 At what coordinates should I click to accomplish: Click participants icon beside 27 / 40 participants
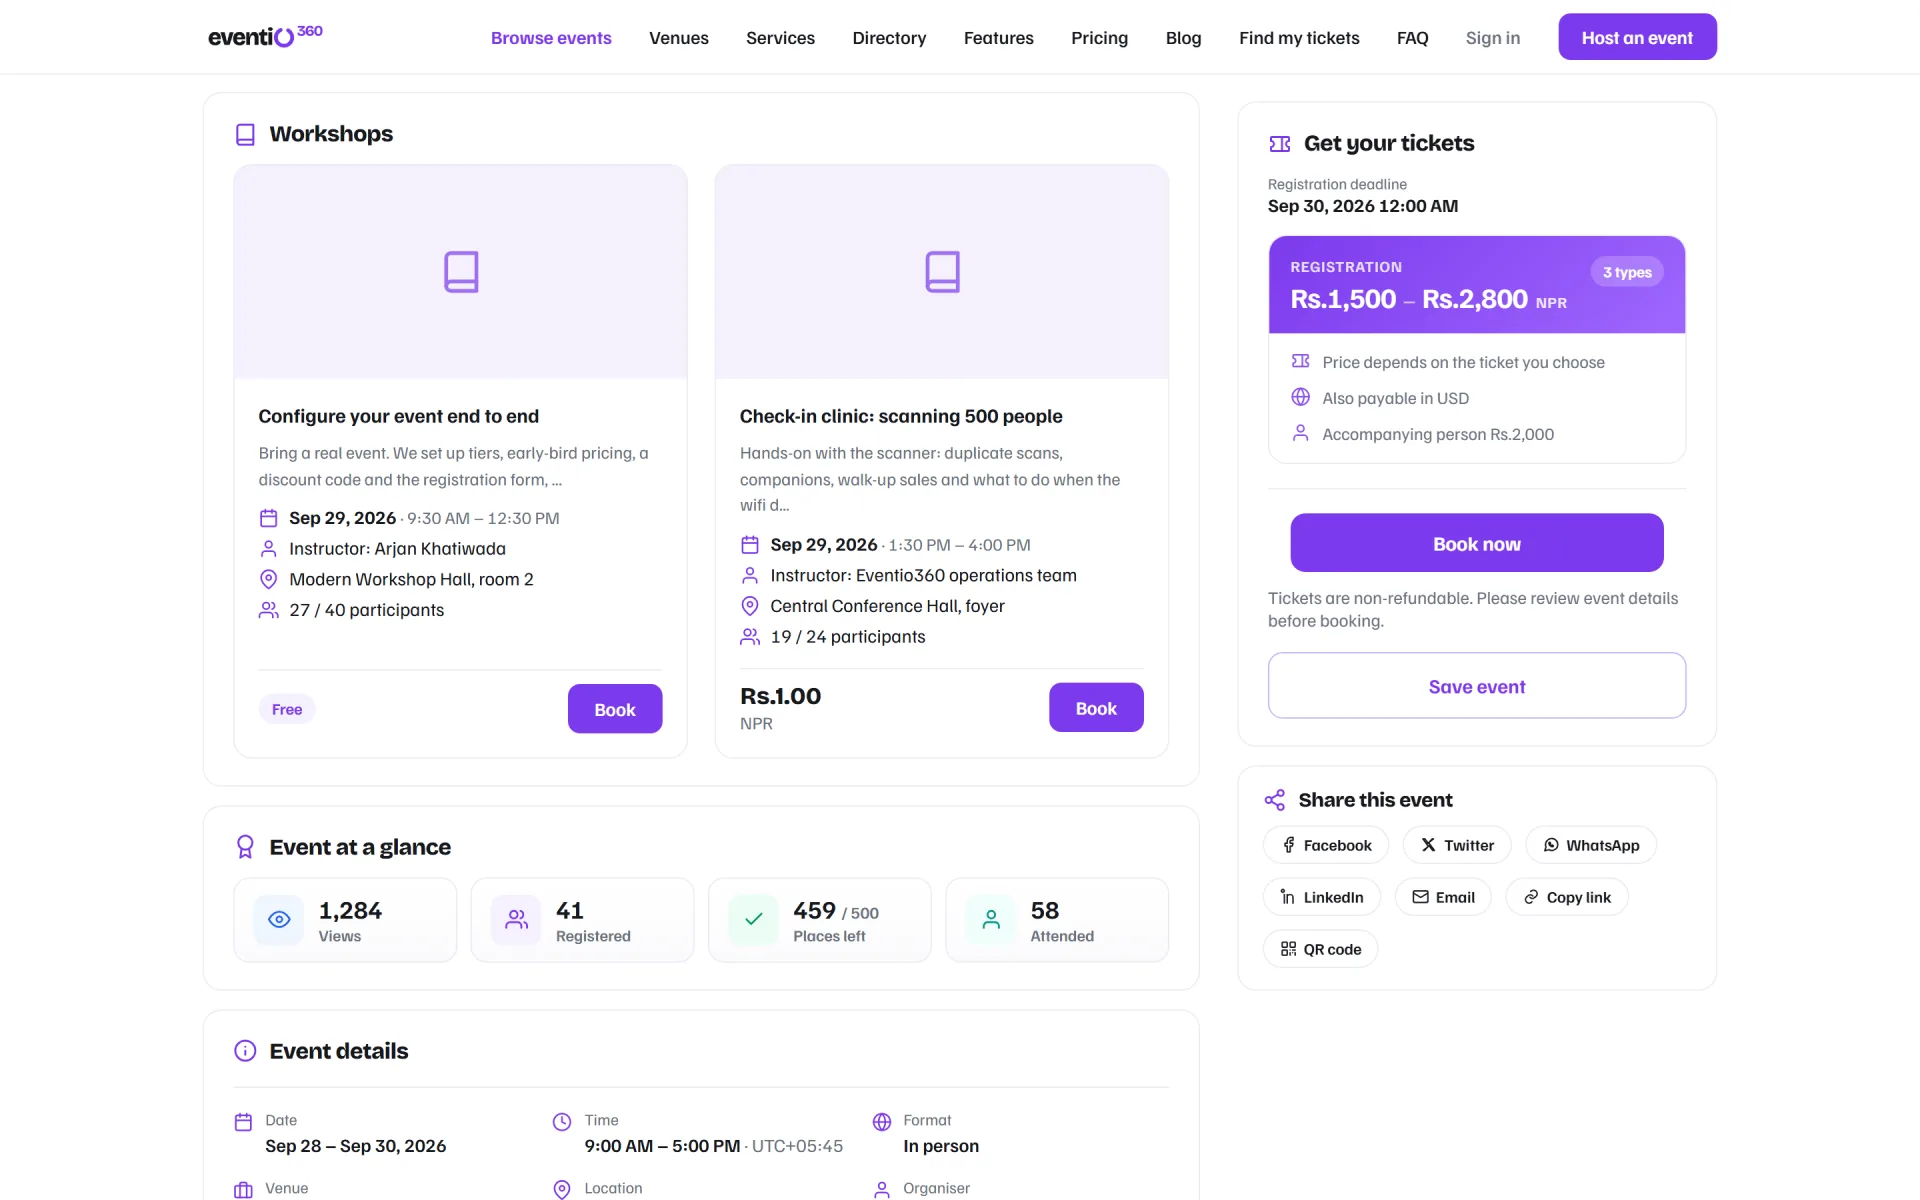coord(268,610)
